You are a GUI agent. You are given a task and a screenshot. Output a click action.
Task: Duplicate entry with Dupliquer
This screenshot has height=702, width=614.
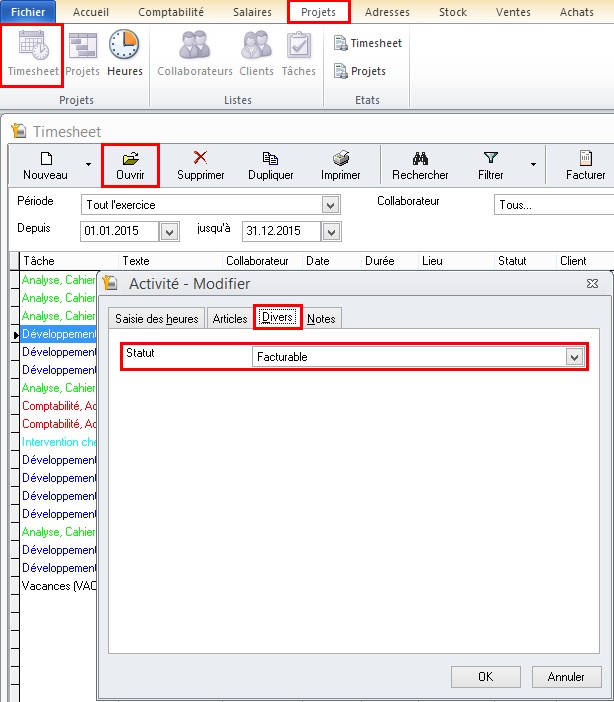[x=271, y=166]
